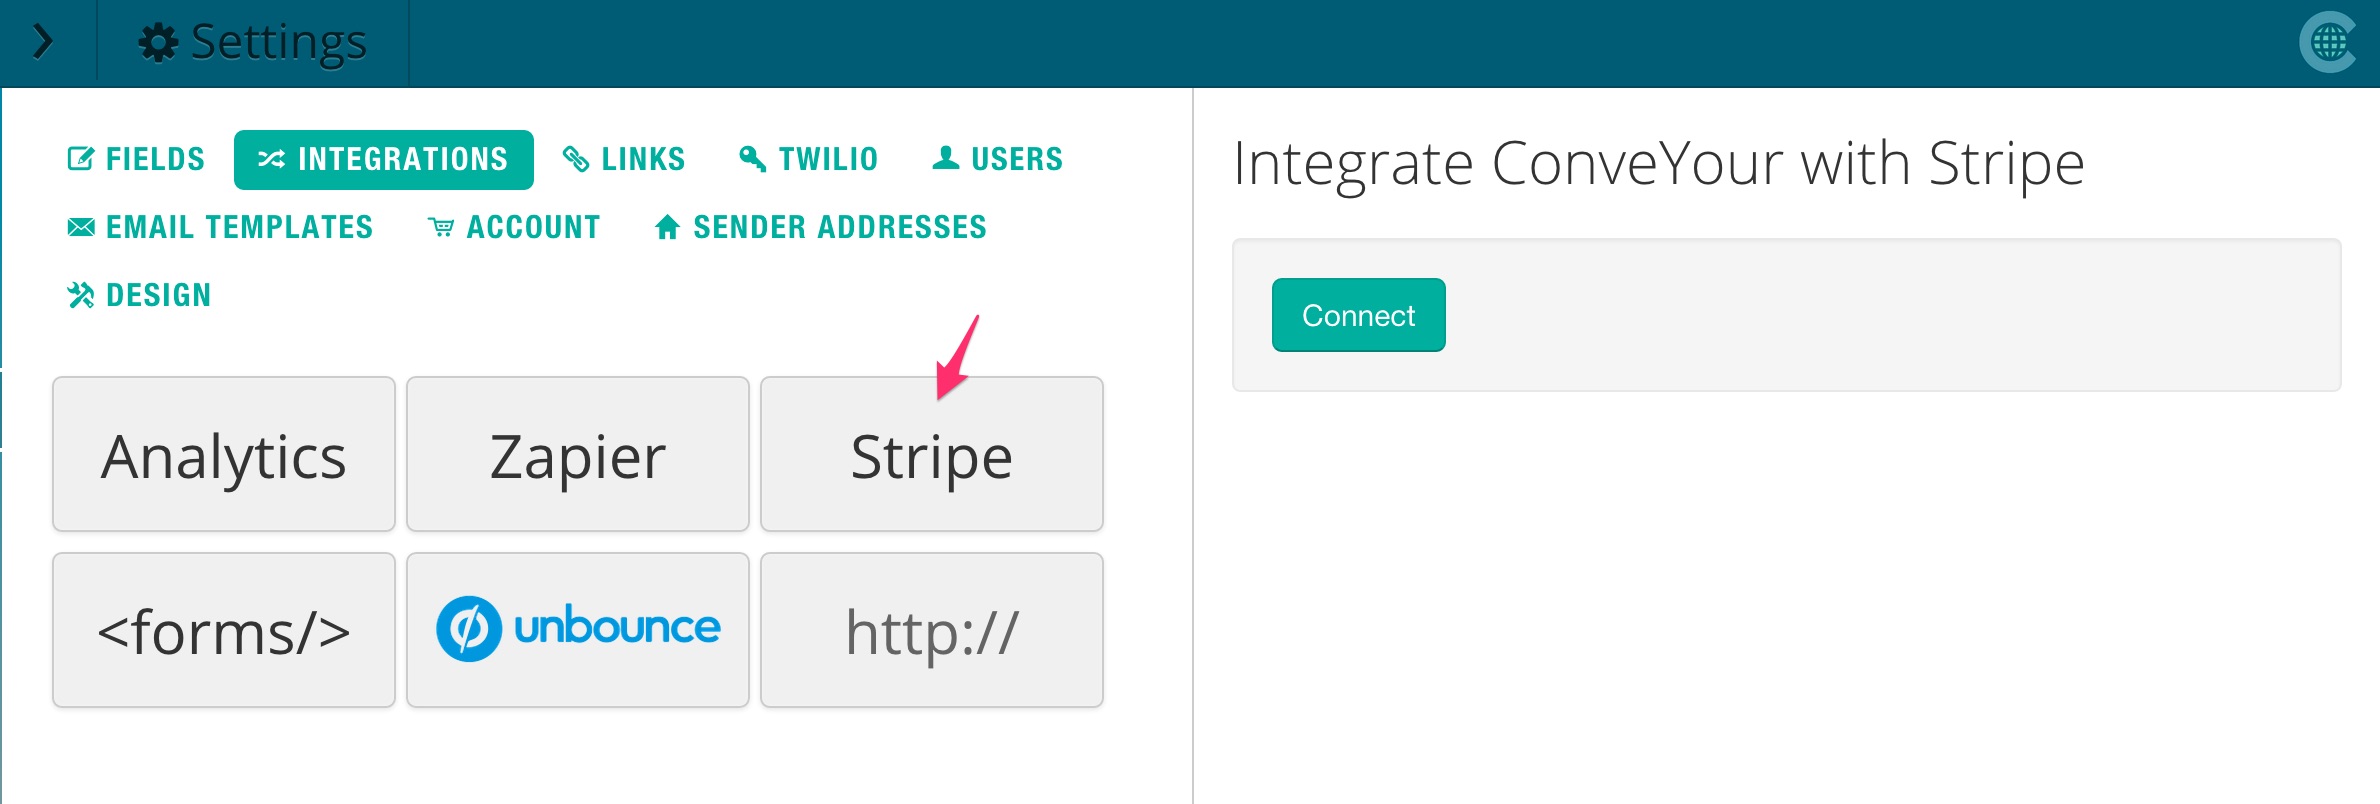This screenshot has width=2380, height=804.
Task: Click the Twilio key icon
Action: pyautogui.click(x=753, y=159)
